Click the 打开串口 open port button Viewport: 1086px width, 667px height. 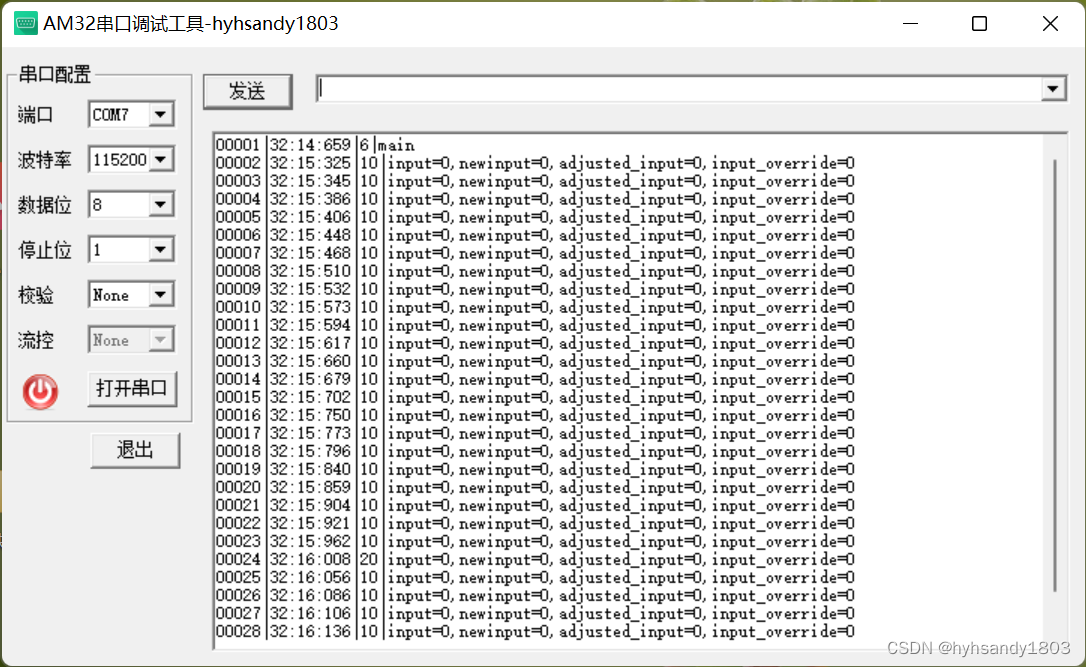(x=132, y=389)
